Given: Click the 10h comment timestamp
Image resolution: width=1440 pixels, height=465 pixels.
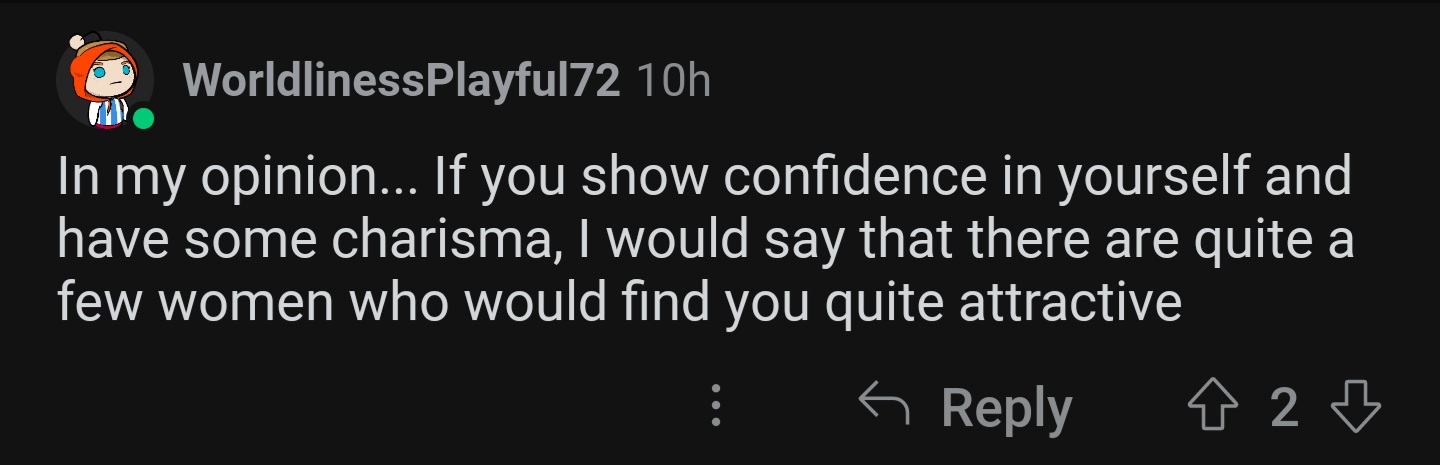Looking at the screenshot, I should 673,81.
